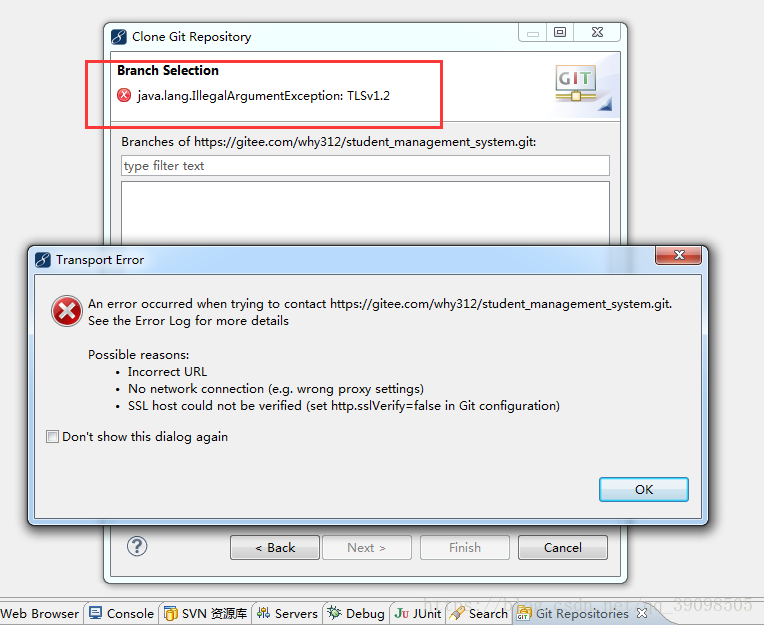Viewport: 764px width, 625px height.
Task: Open help via the question mark icon
Action: (x=137, y=546)
